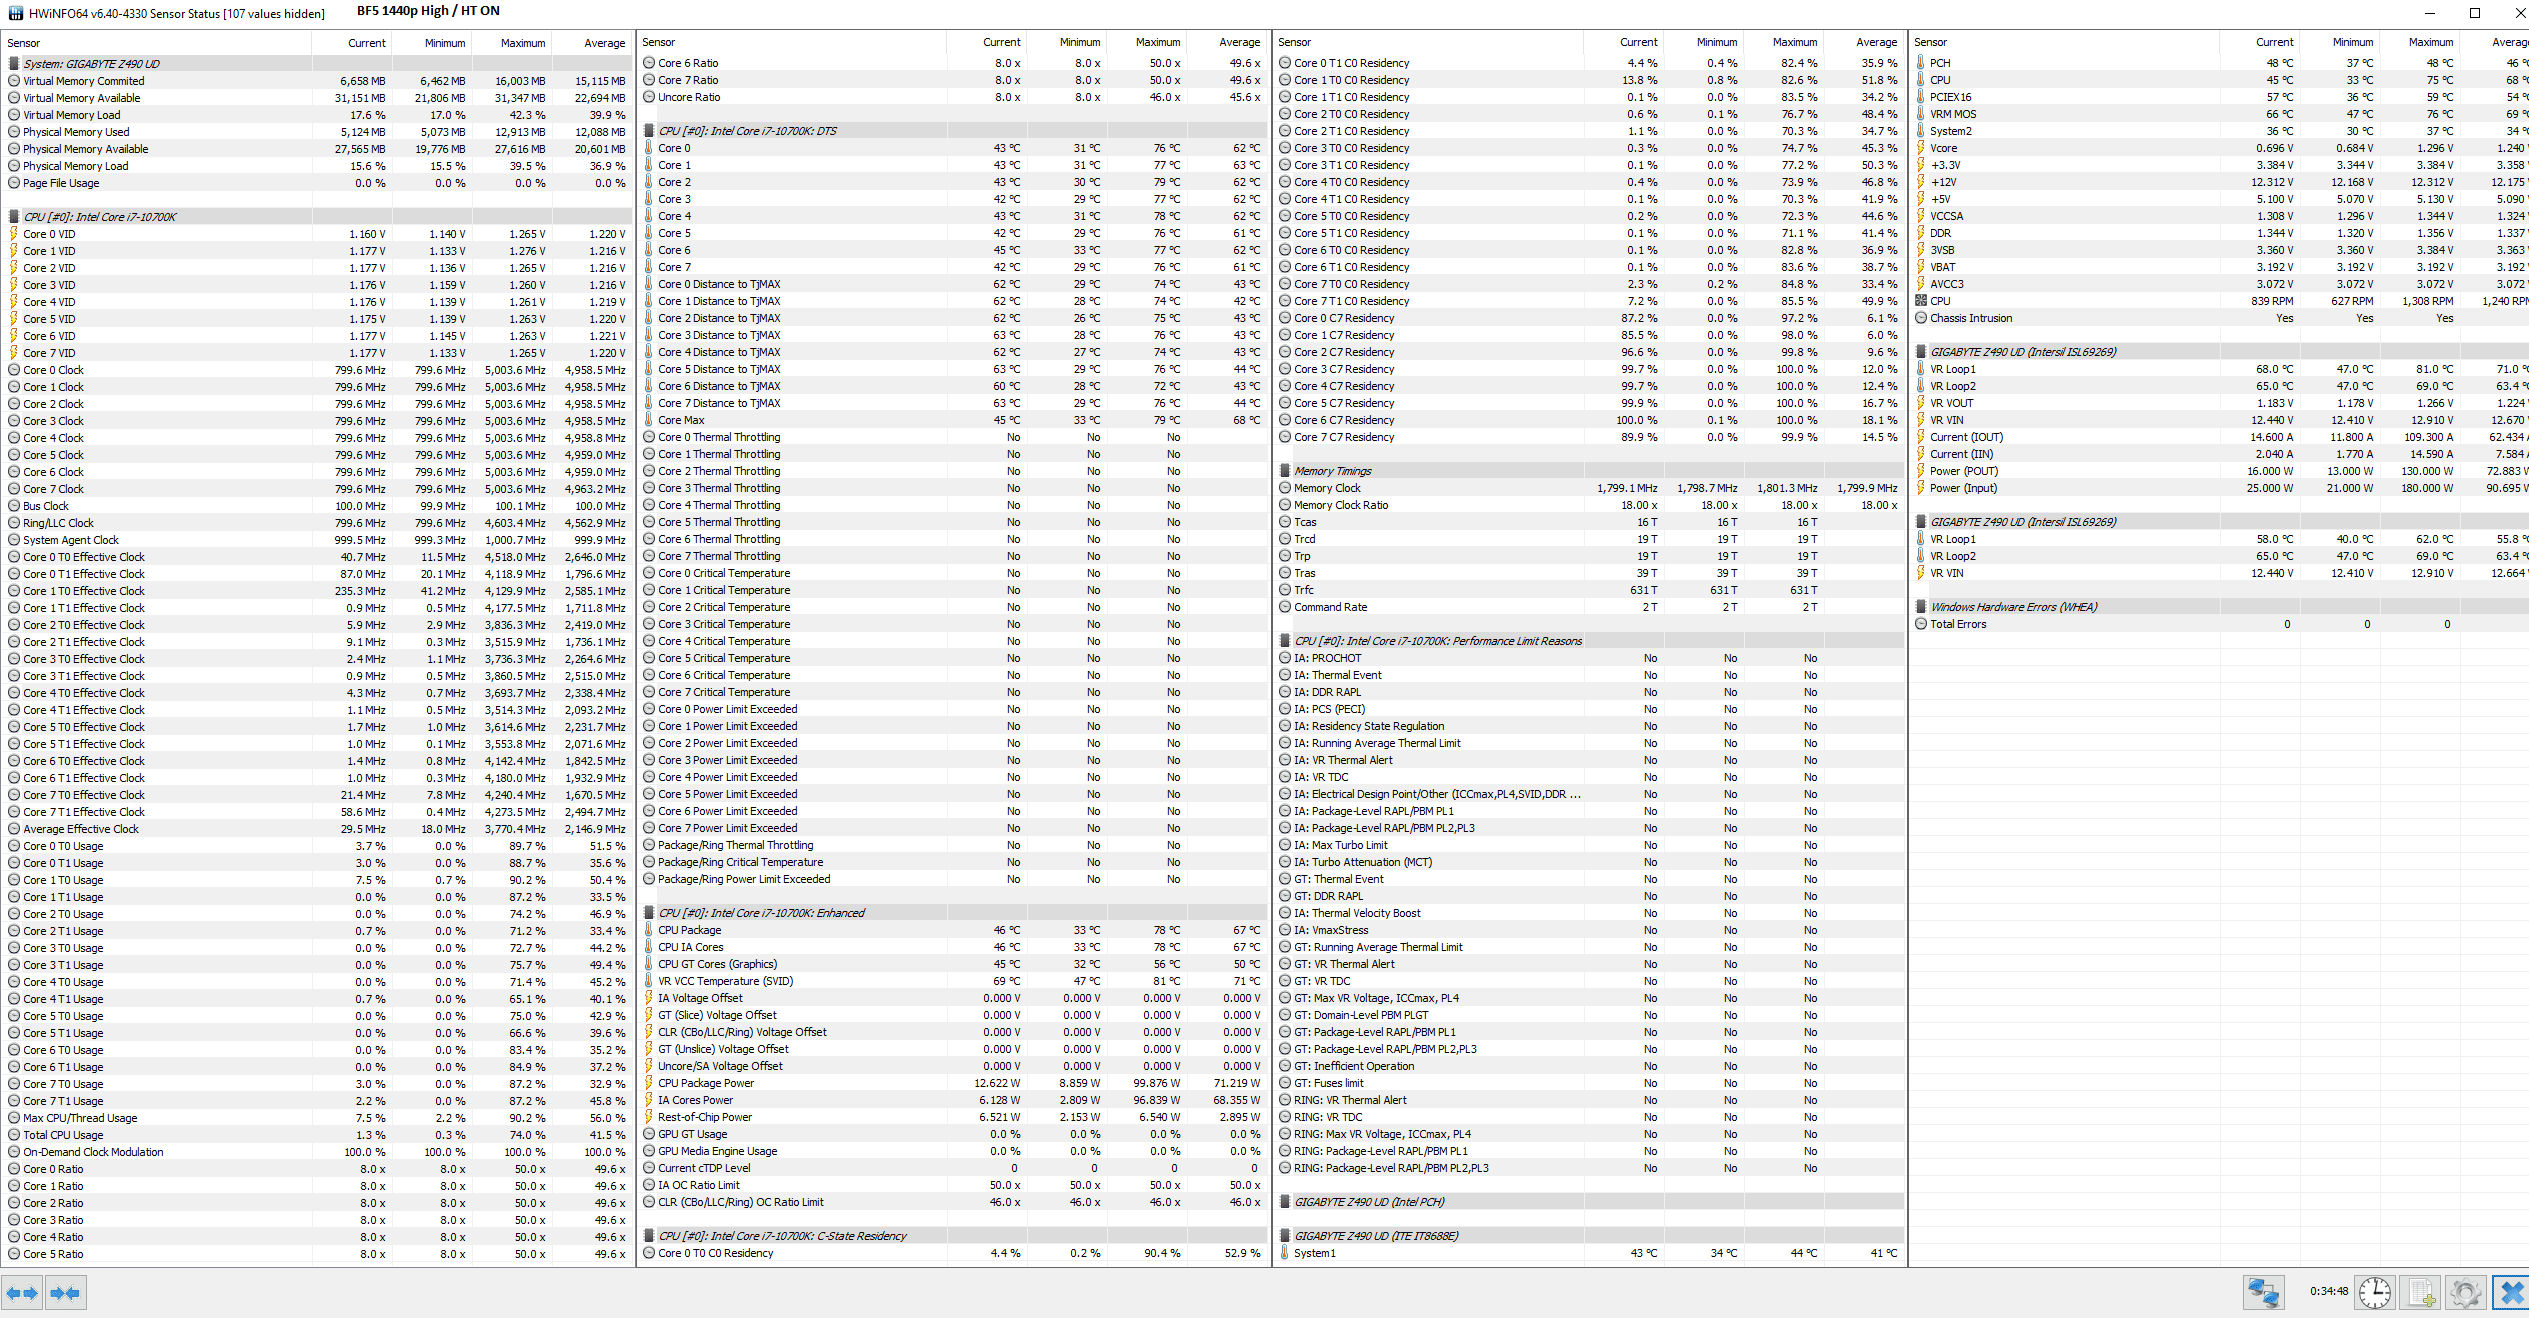The image size is (2529, 1318).
Task: Click circle icon beside Total CPU Usage
Action: point(14,1135)
